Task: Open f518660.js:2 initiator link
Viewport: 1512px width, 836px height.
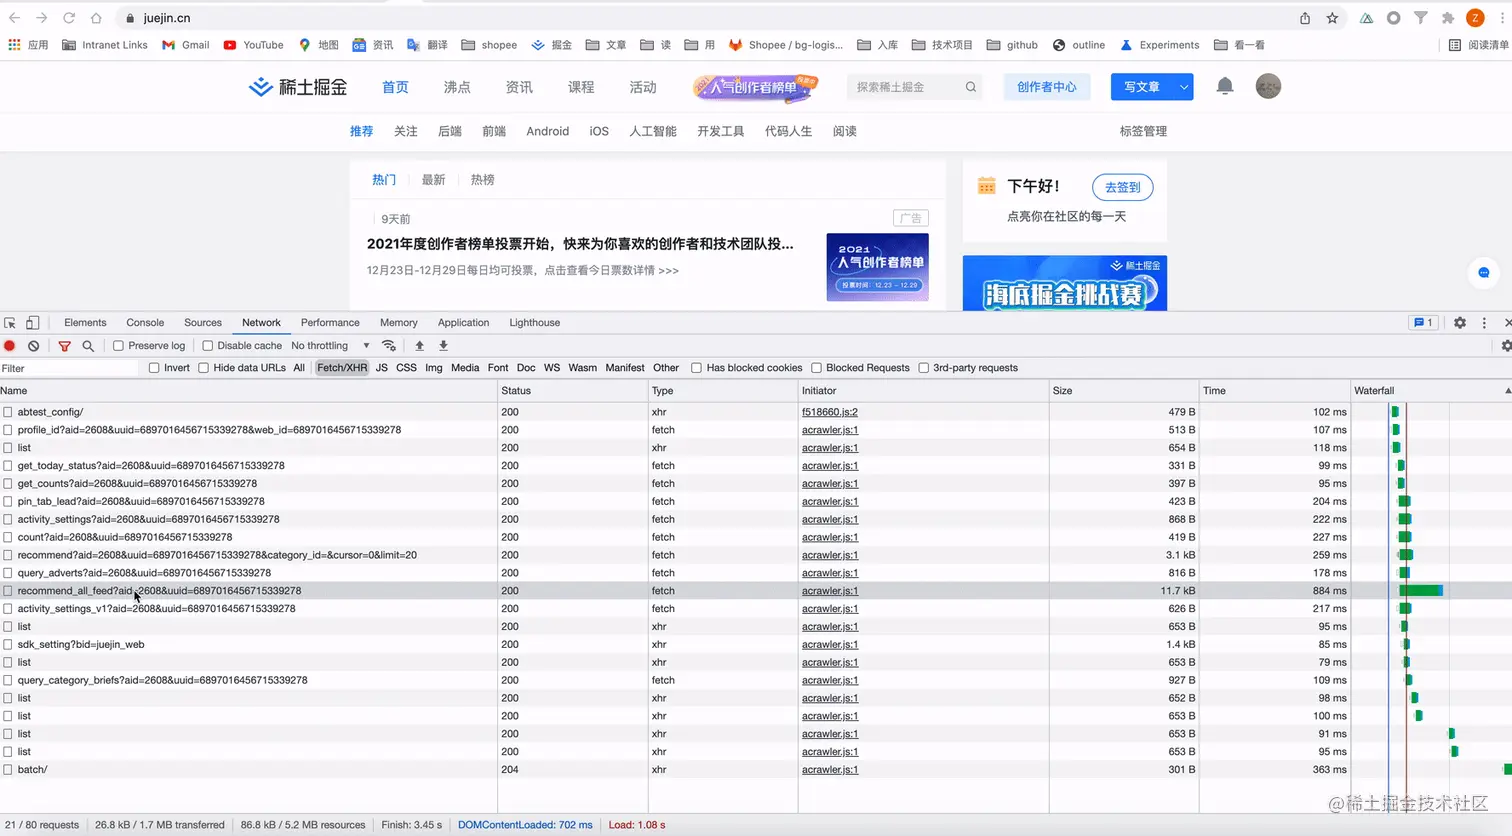Action: click(x=830, y=412)
